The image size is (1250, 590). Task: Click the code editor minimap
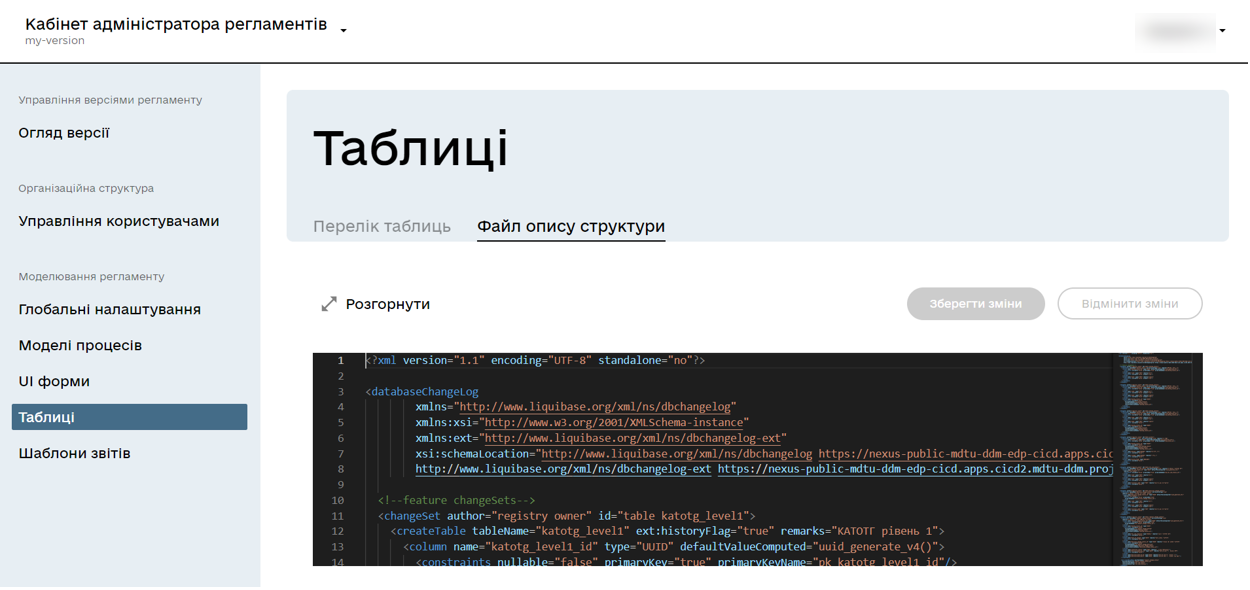[1157, 459]
